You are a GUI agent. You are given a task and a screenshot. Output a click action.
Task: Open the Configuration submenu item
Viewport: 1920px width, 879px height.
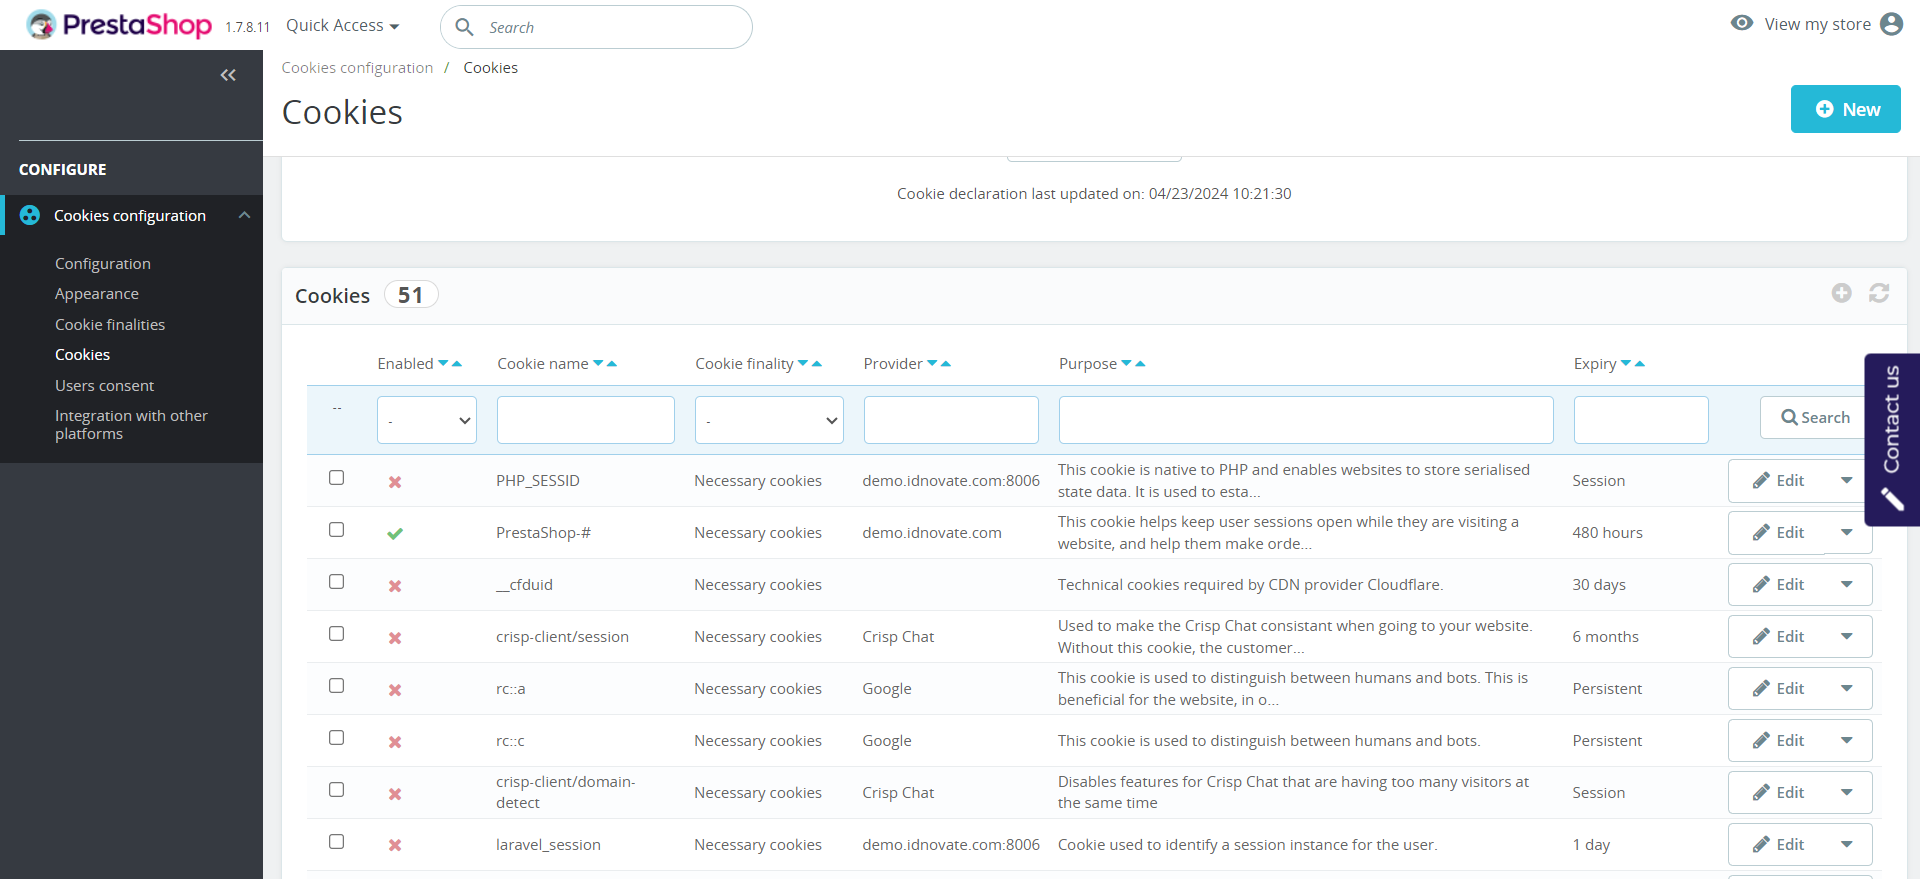click(x=103, y=264)
